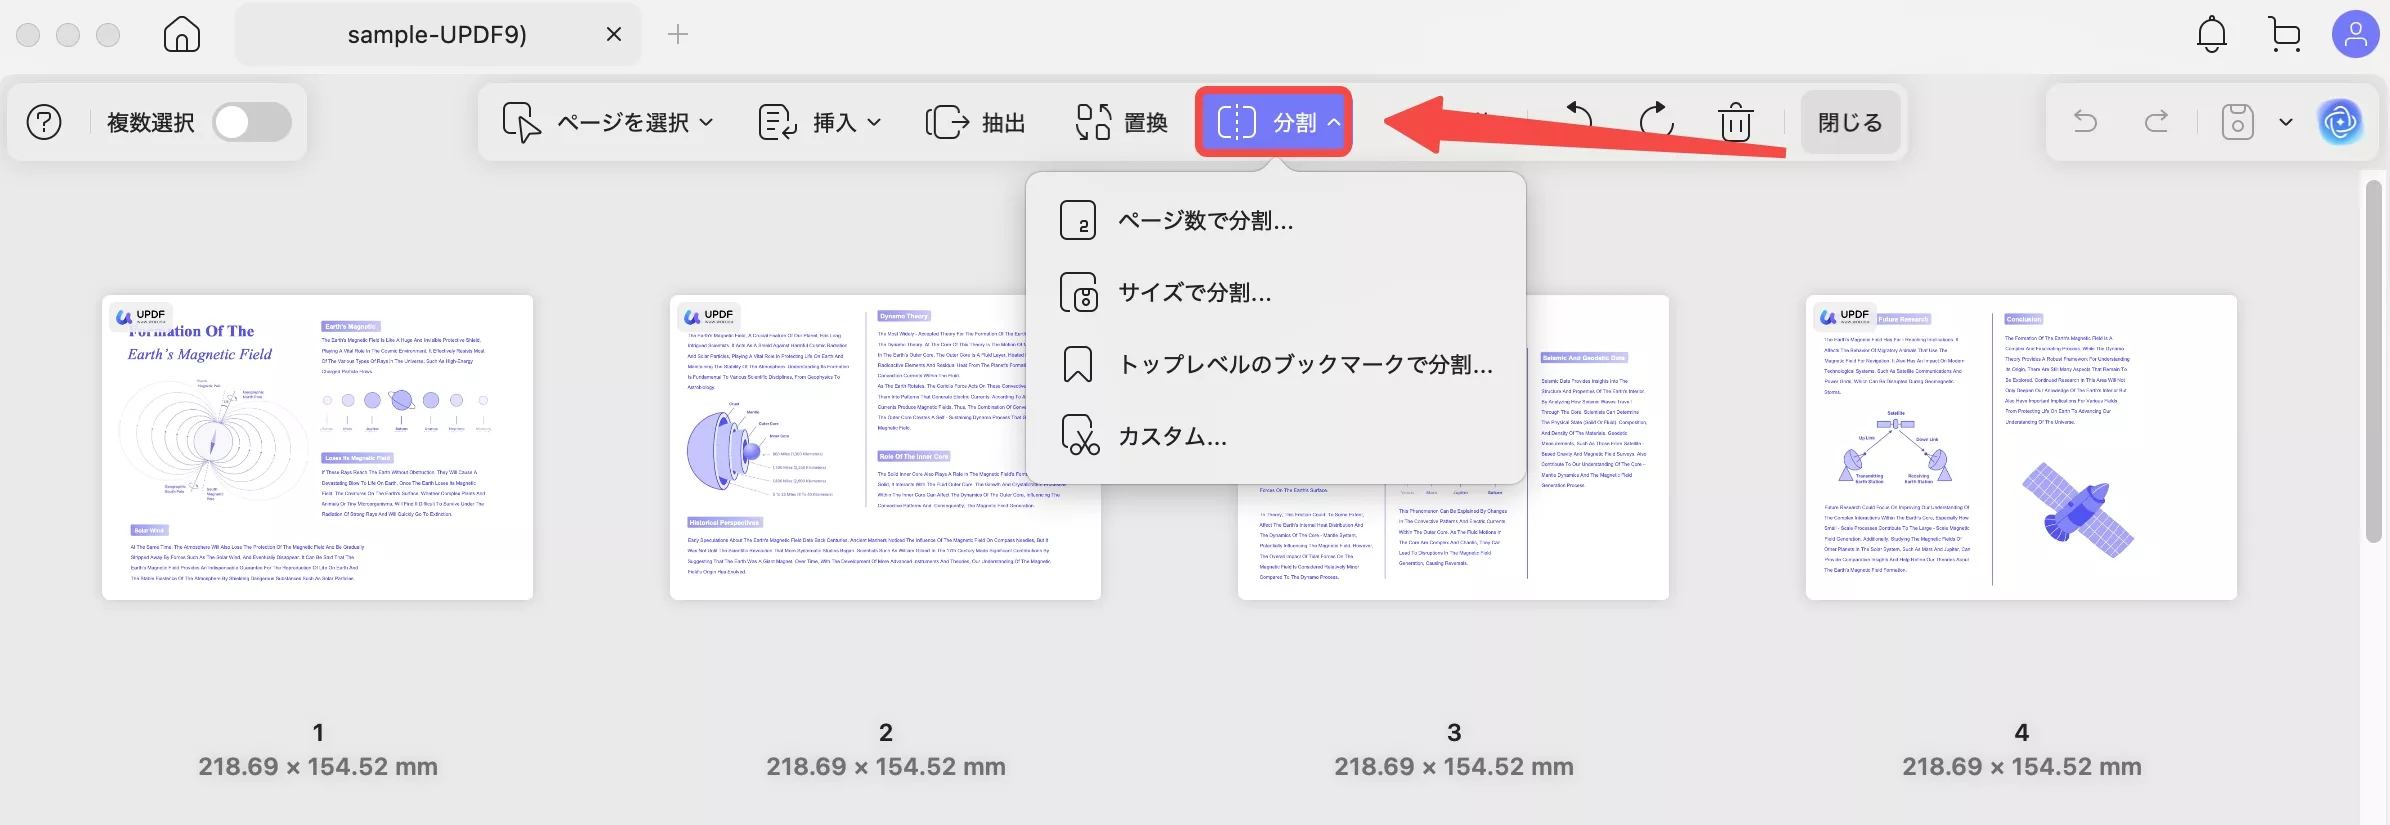Click the vertical scrollbar
This screenshot has height=825, width=2390.
coord(2374,360)
